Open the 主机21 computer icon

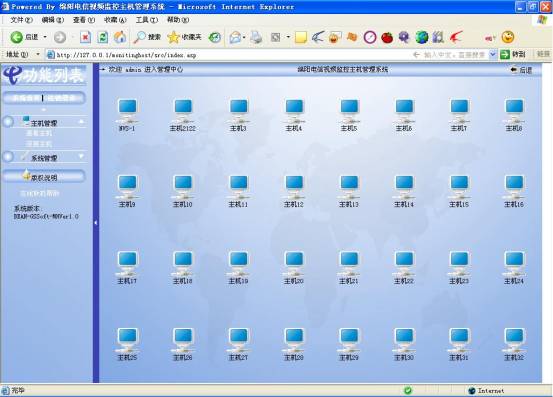tap(349, 263)
